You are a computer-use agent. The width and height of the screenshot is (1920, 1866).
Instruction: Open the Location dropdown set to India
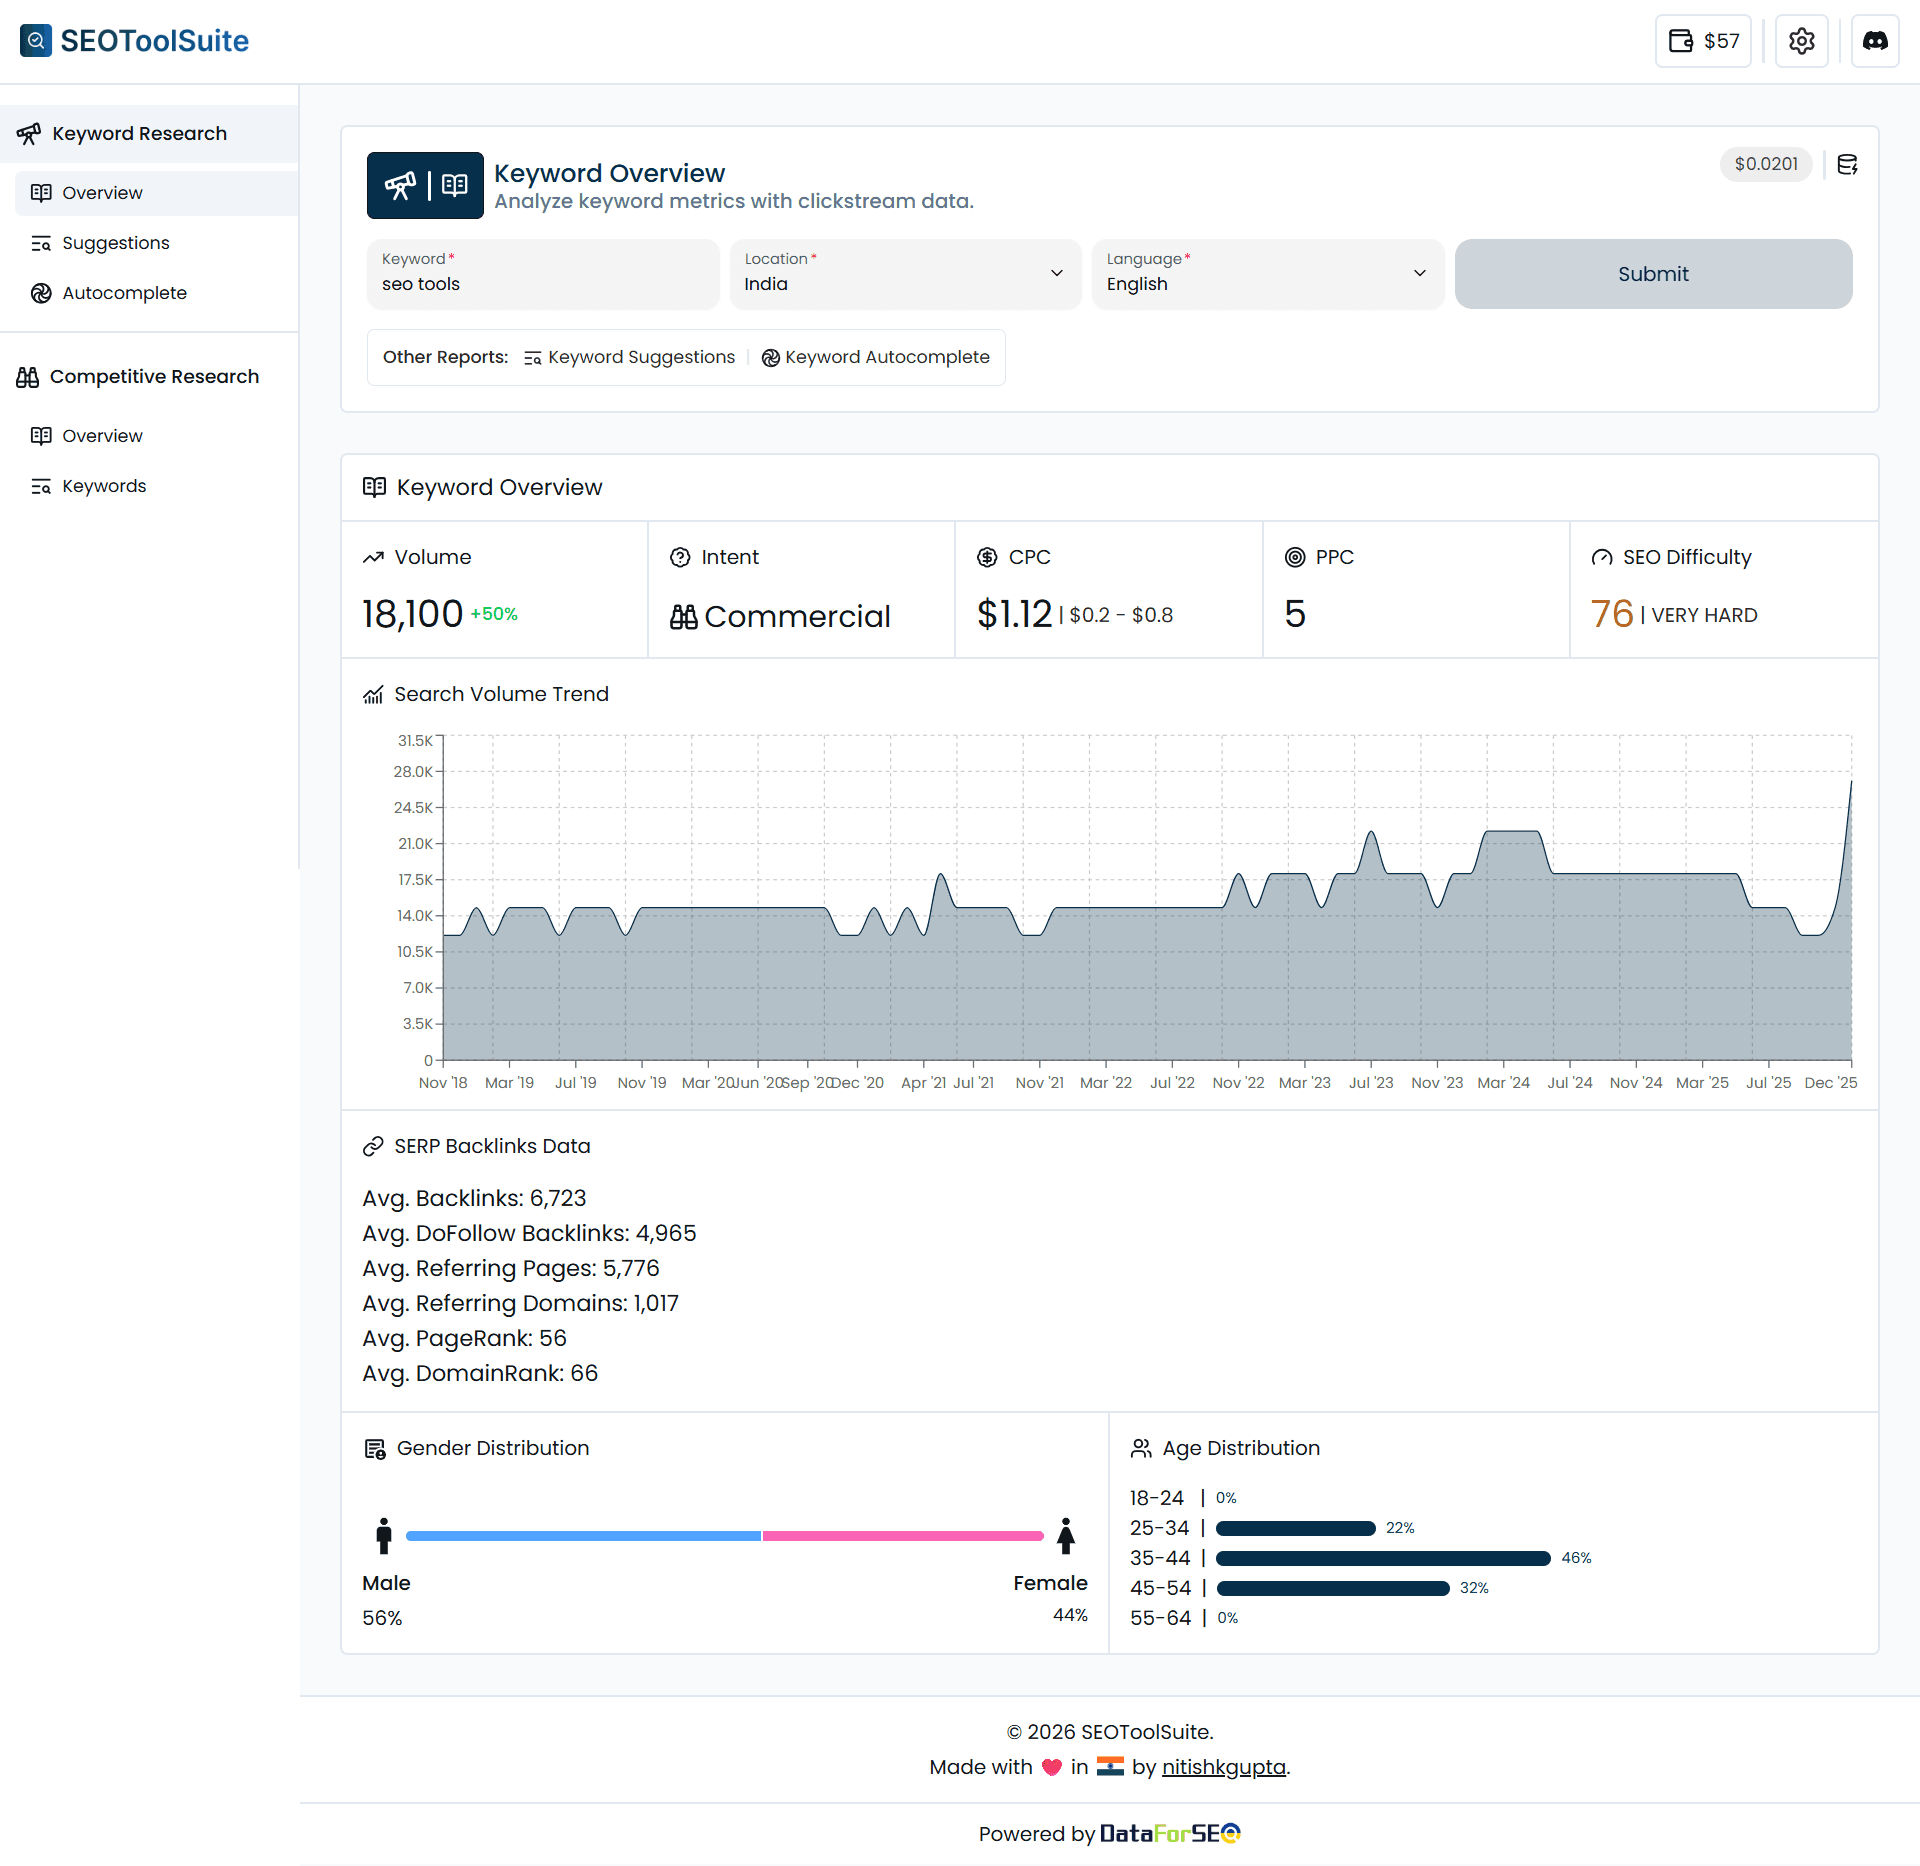click(905, 274)
